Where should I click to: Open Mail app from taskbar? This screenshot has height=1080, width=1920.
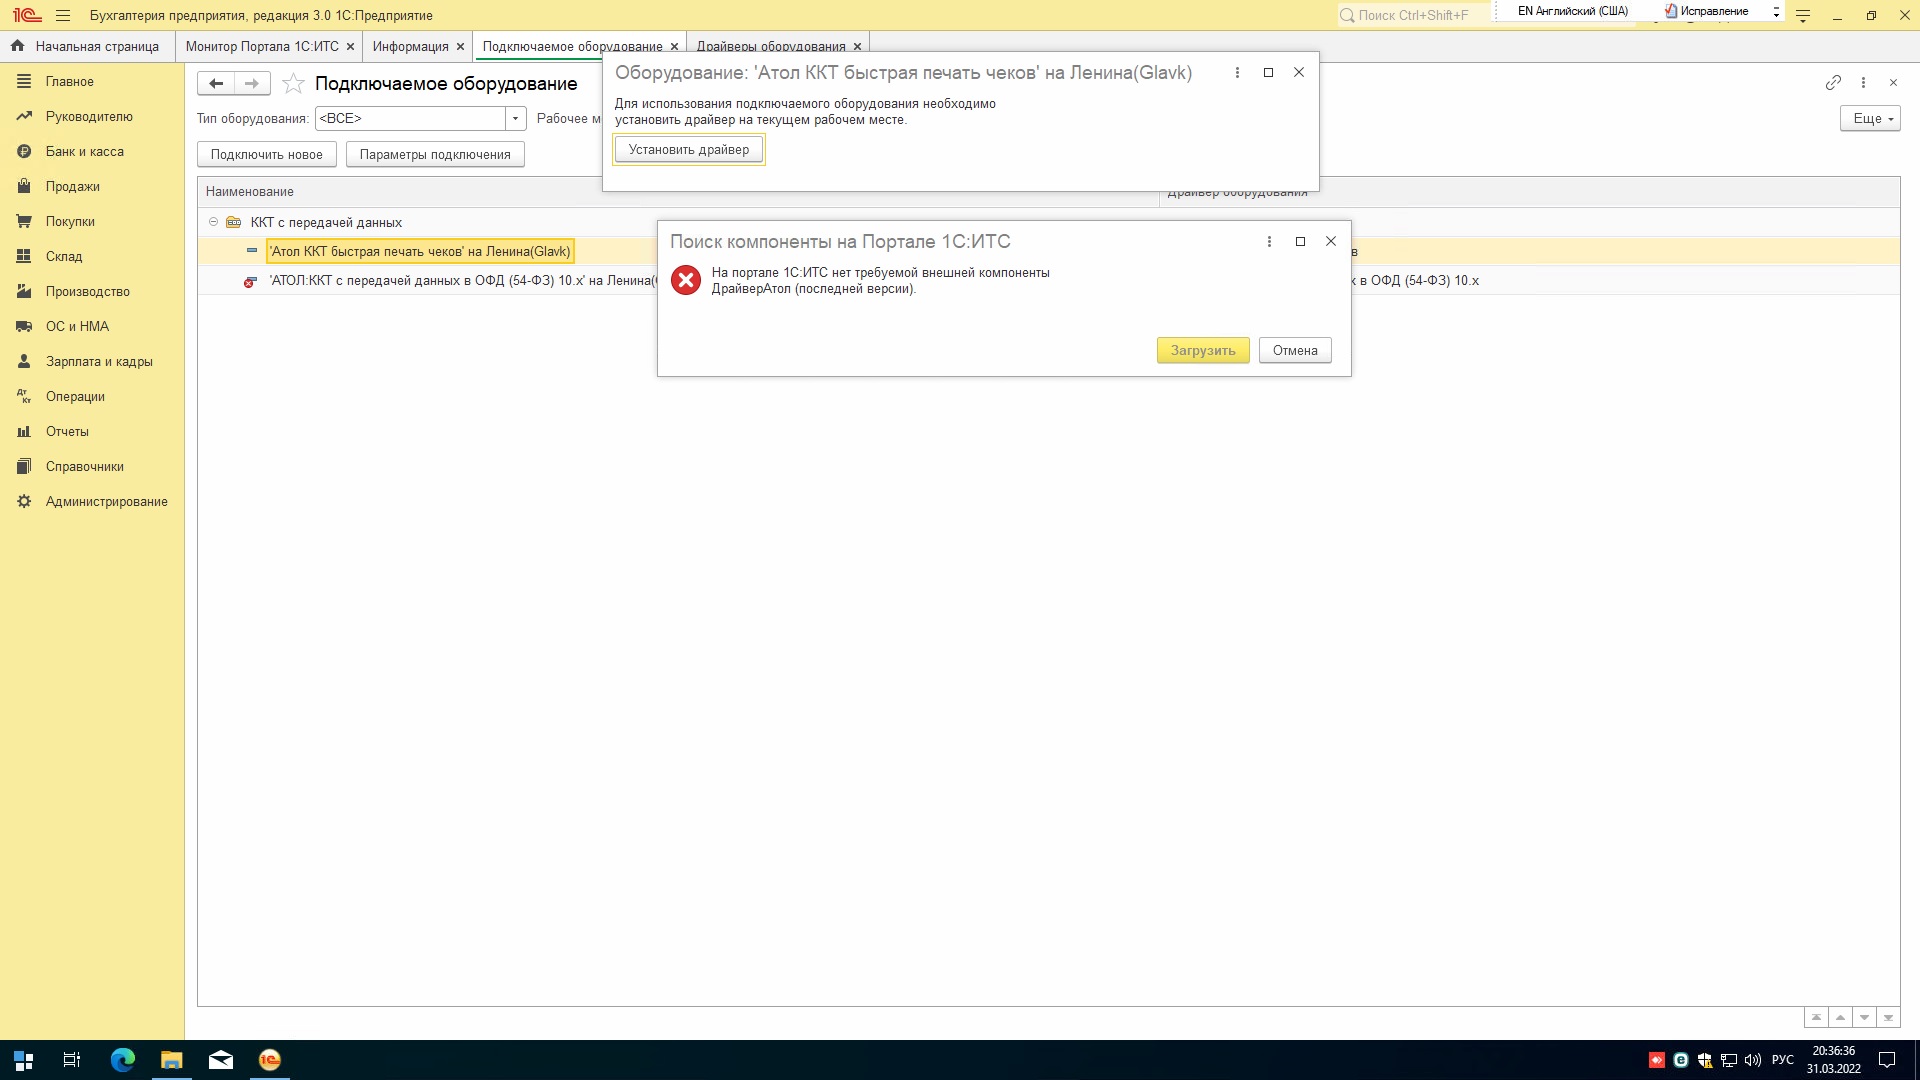pyautogui.click(x=221, y=1060)
